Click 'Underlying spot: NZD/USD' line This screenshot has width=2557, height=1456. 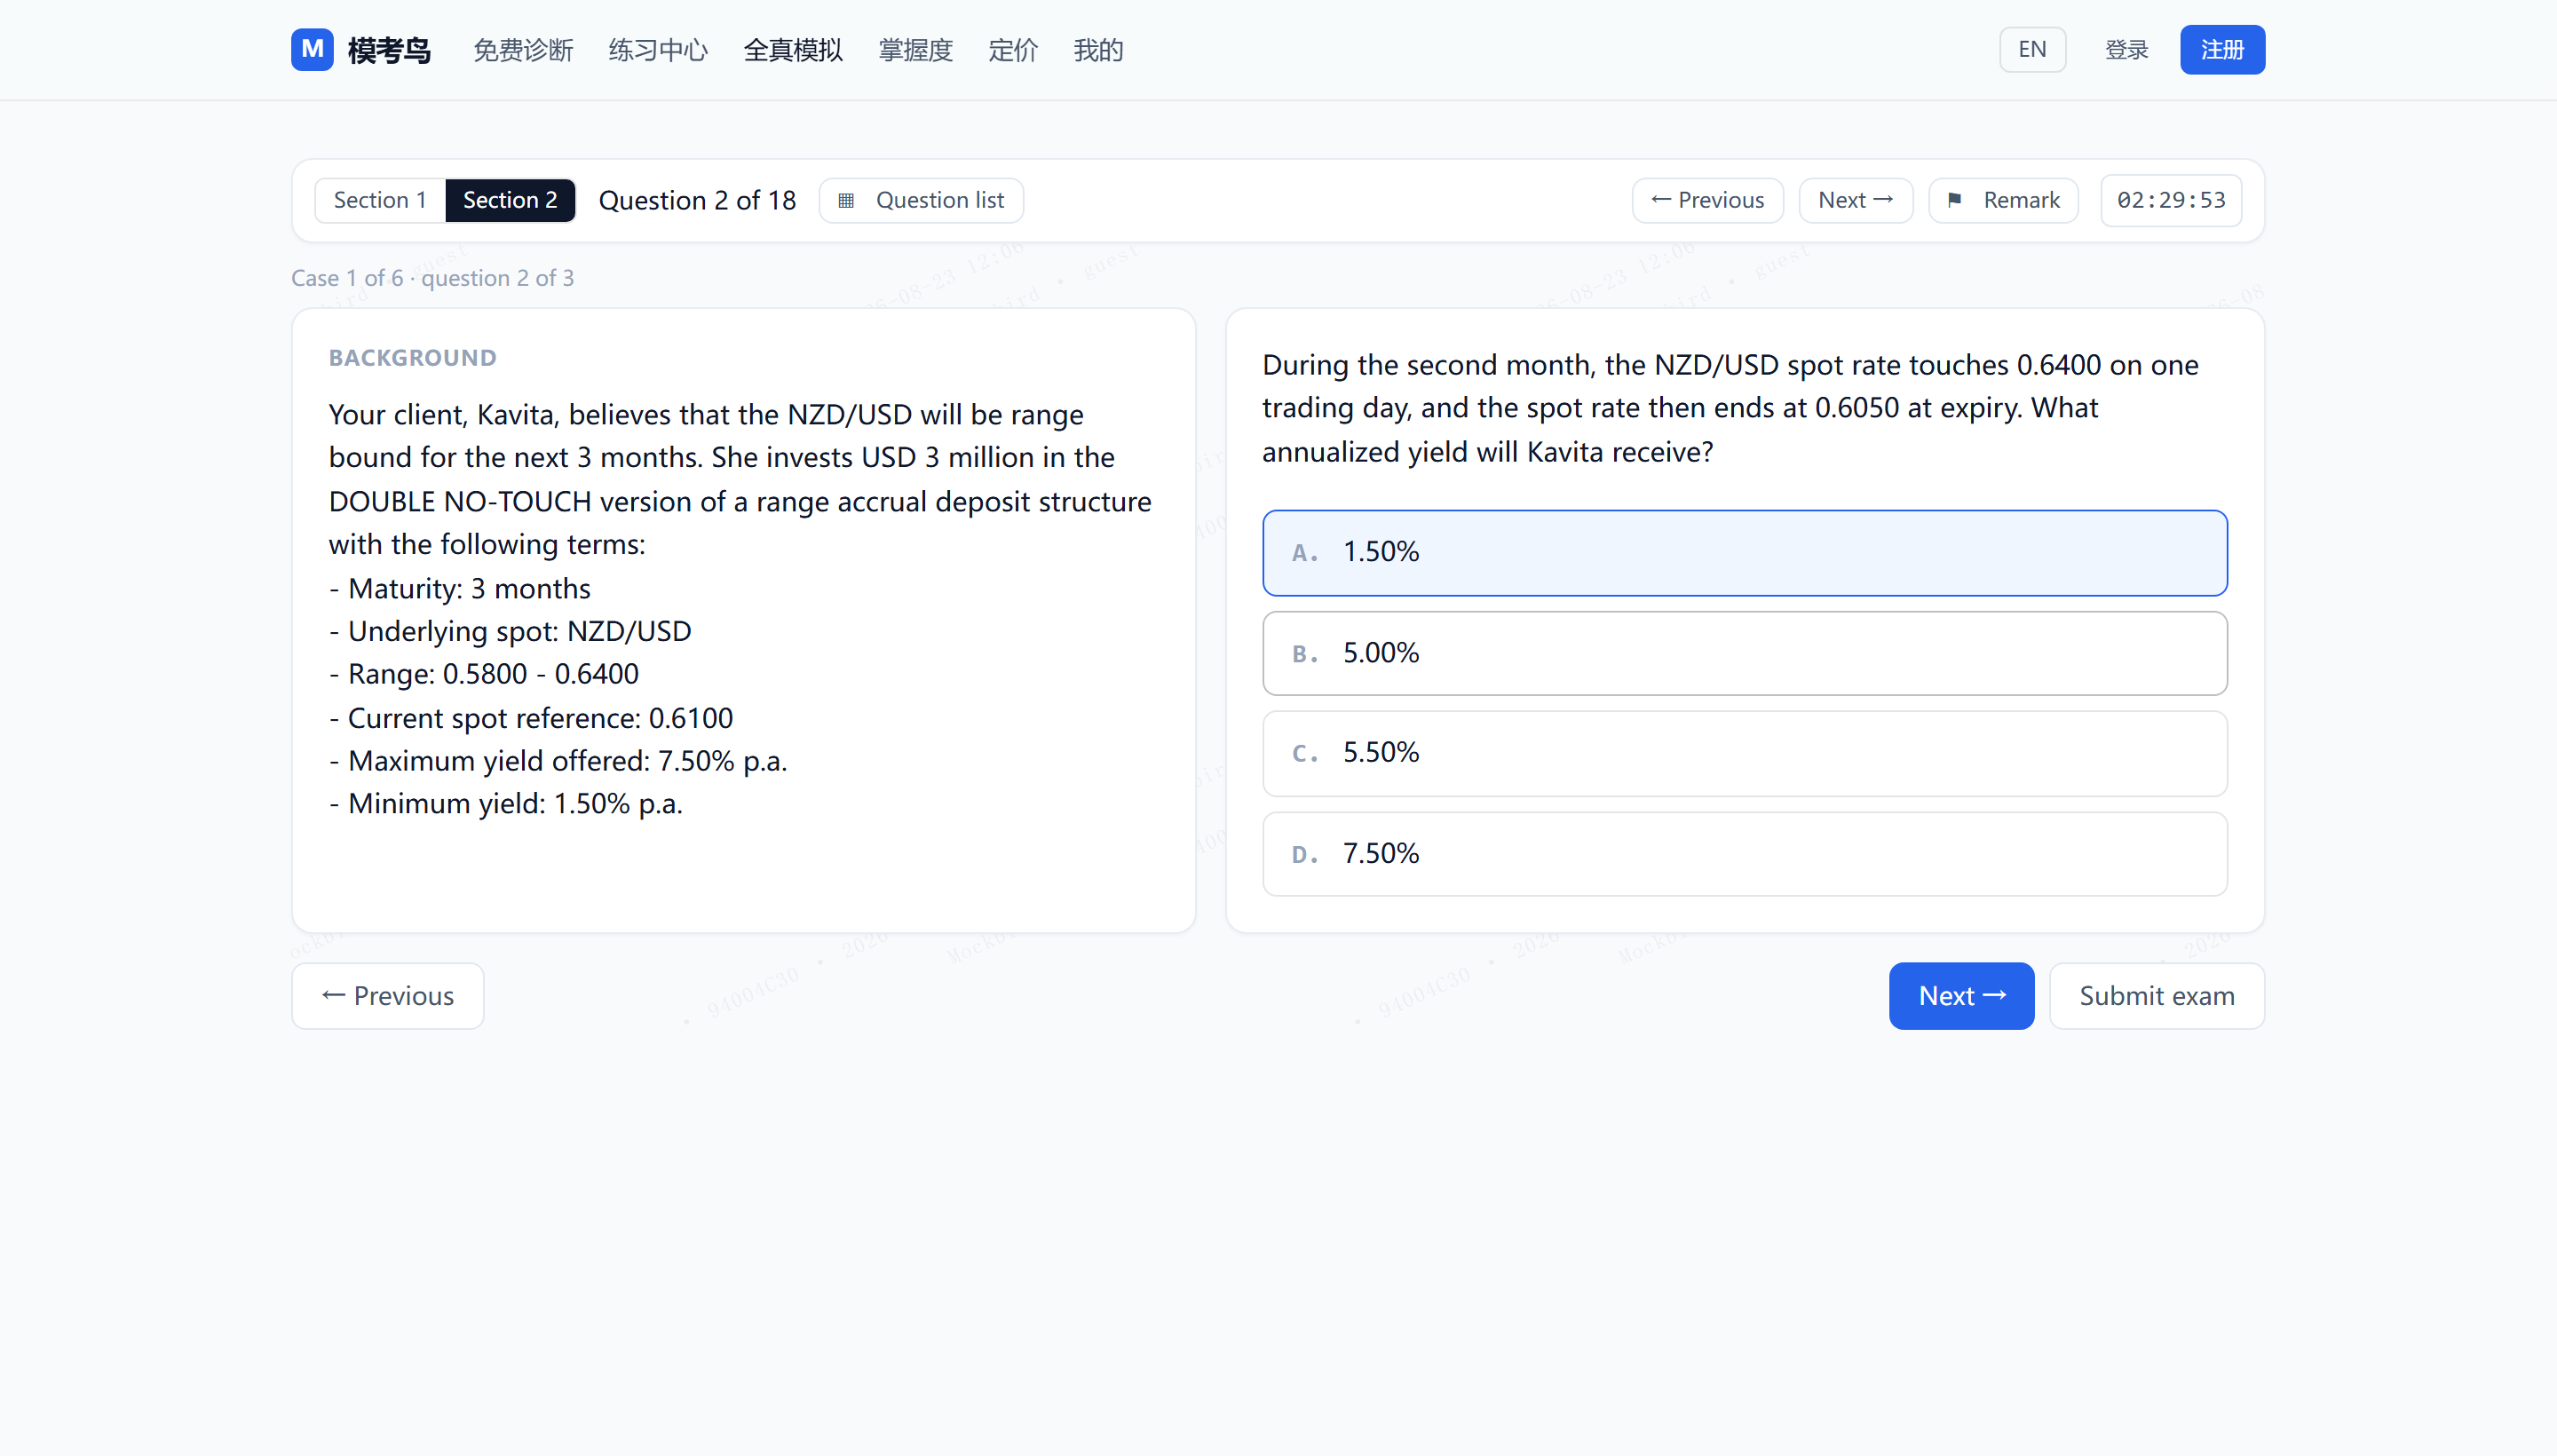click(510, 631)
